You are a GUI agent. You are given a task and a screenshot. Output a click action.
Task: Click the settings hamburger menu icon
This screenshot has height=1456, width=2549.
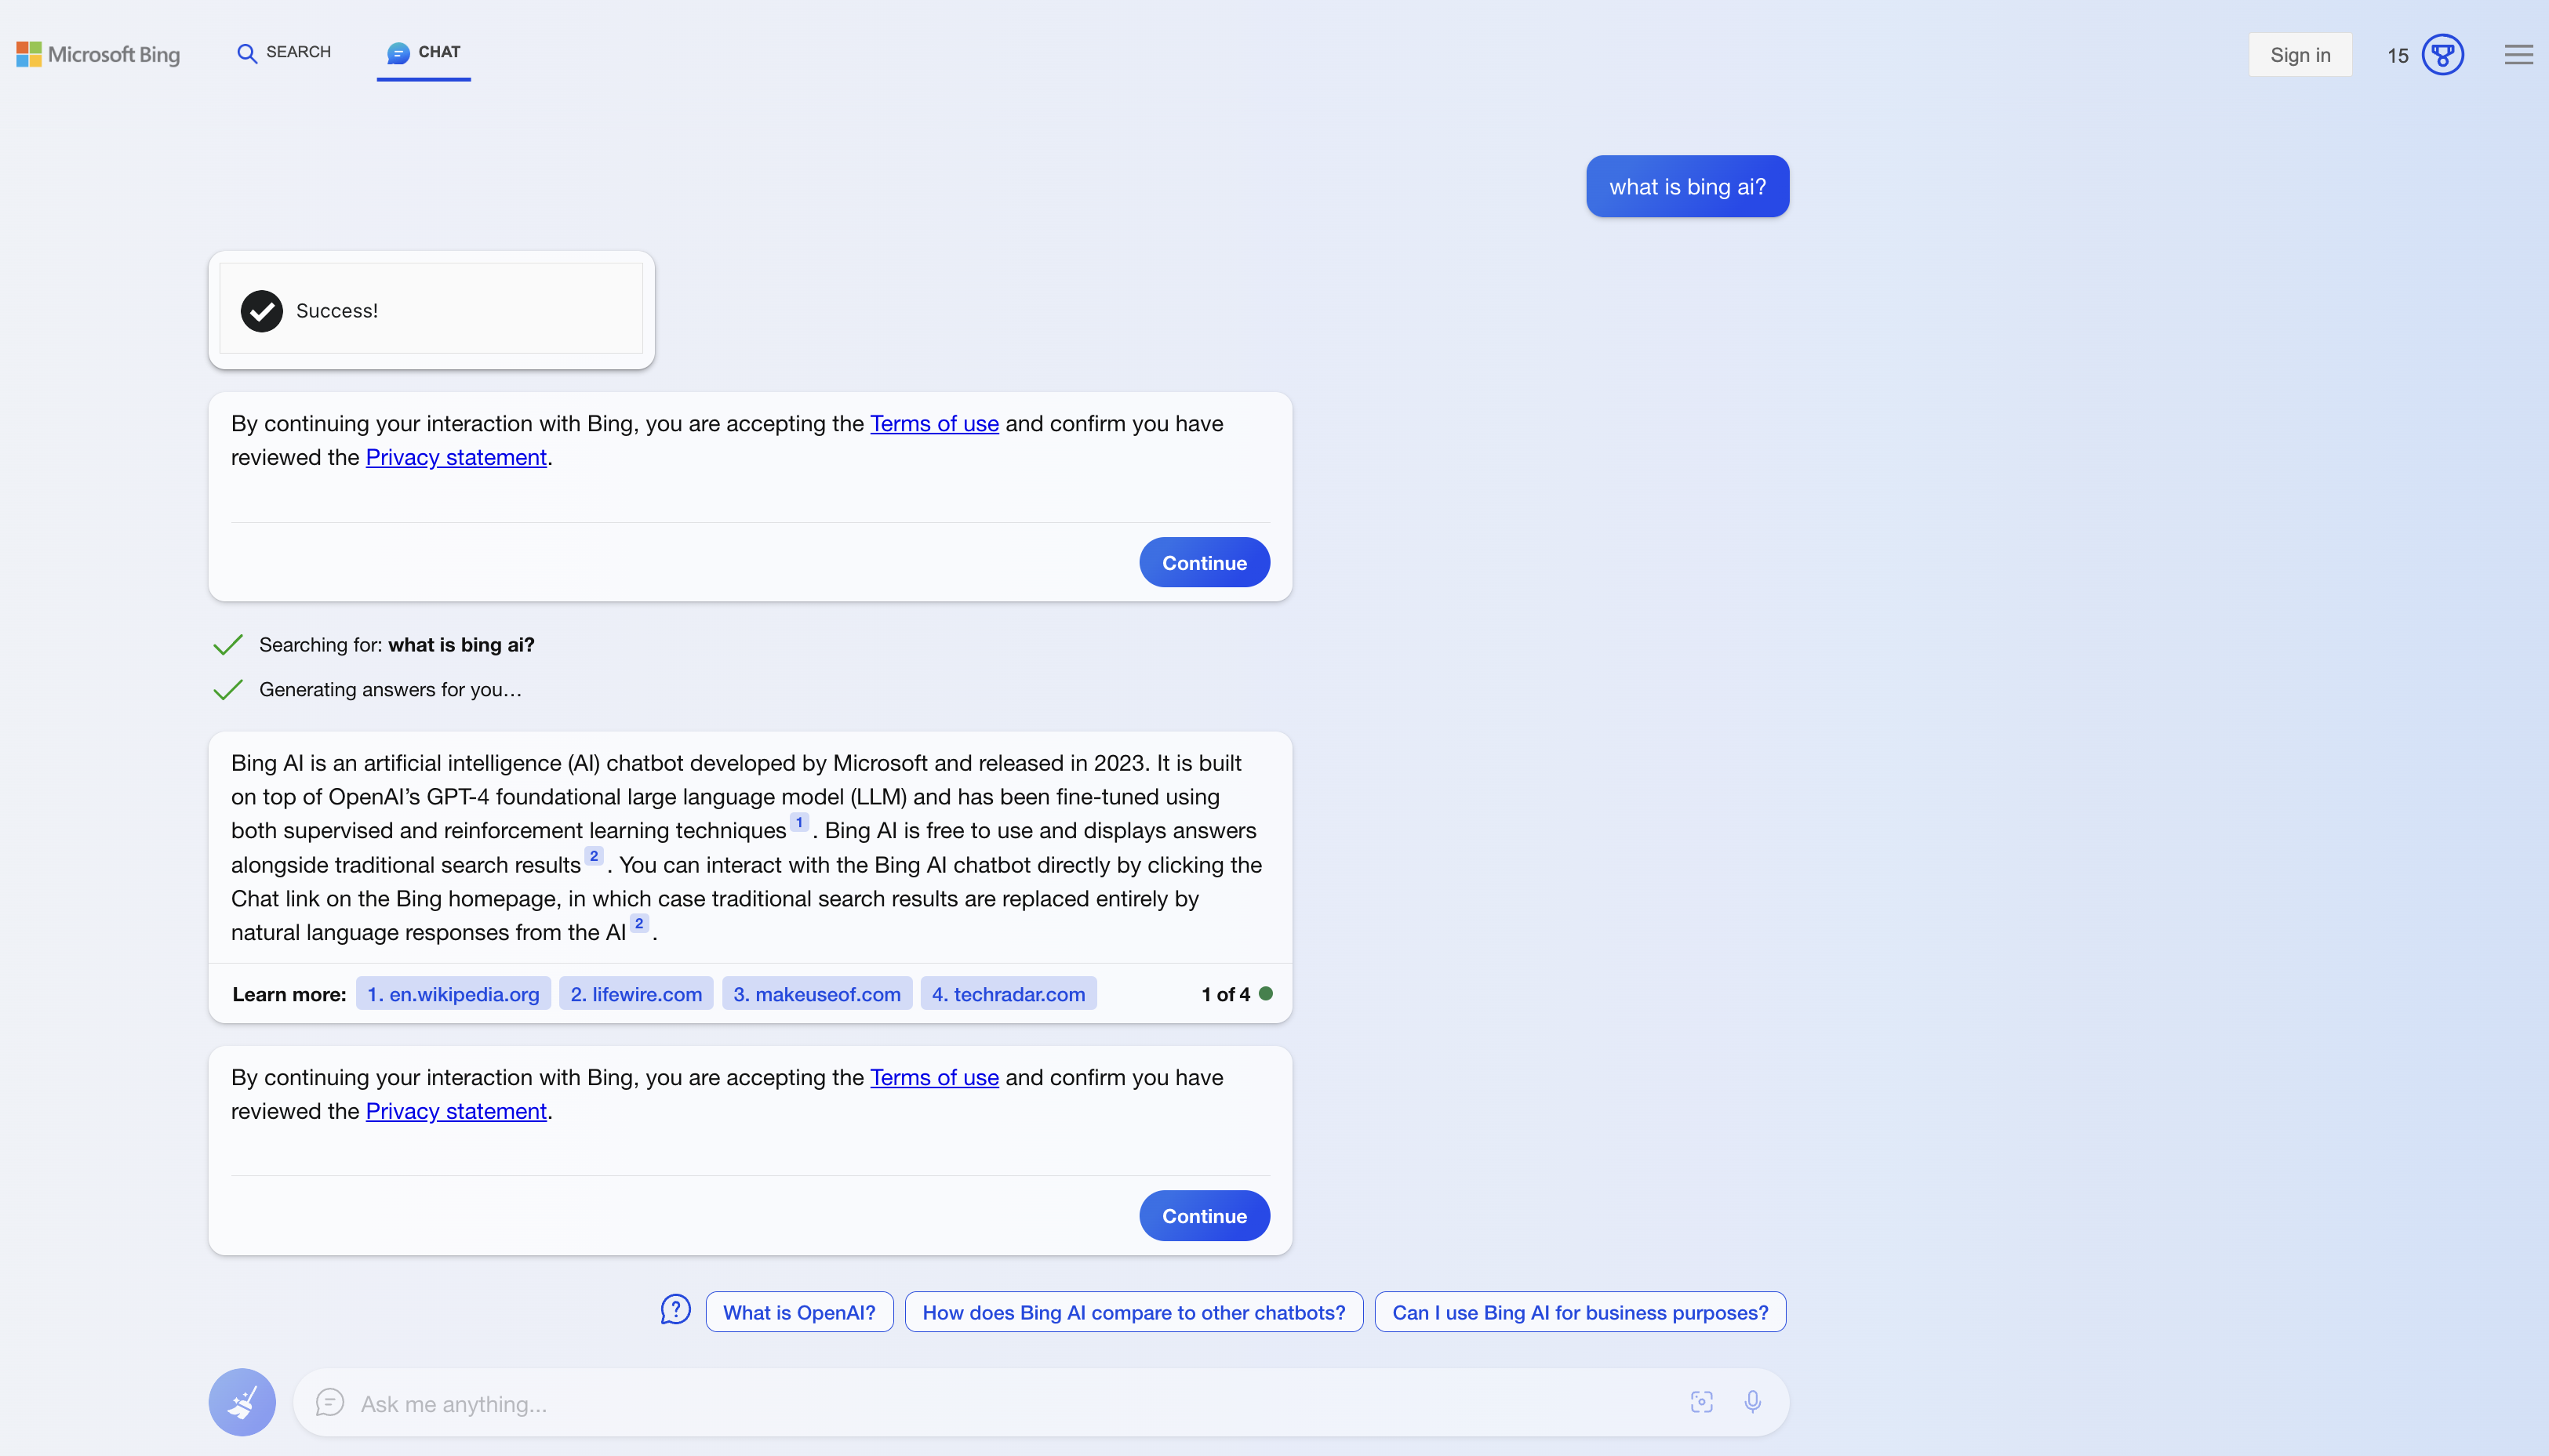coord(2519,54)
